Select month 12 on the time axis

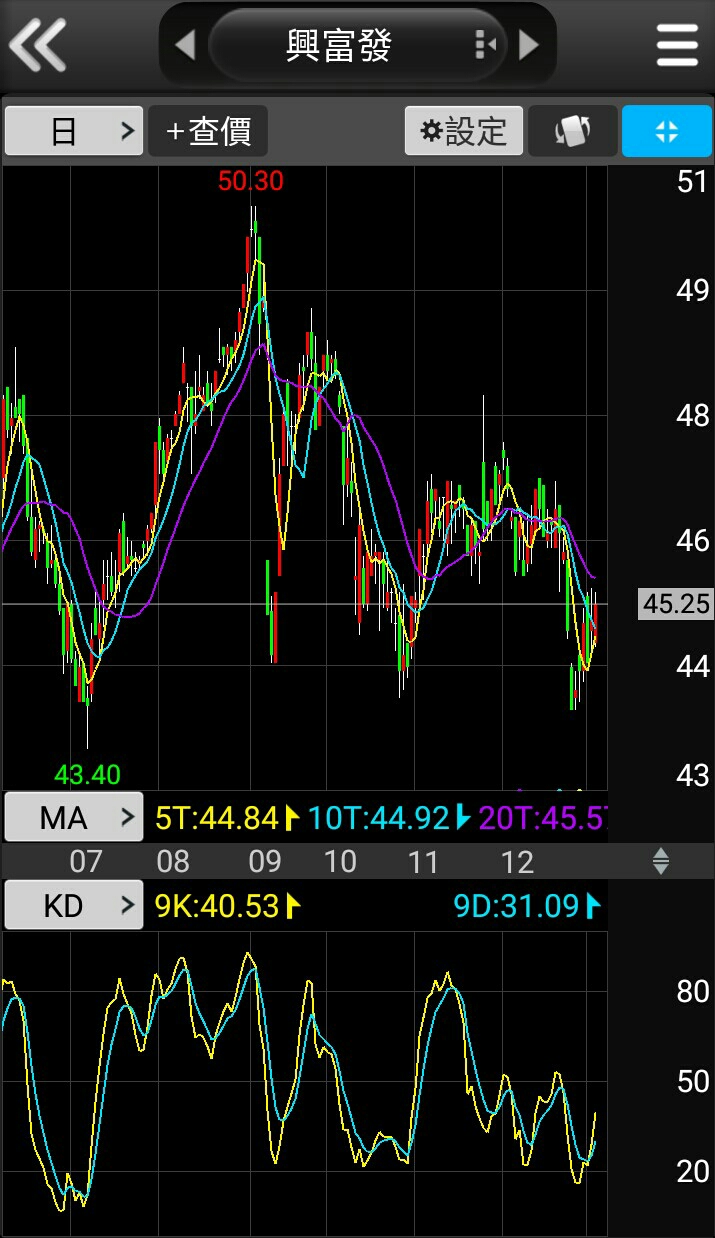click(517, 861)
